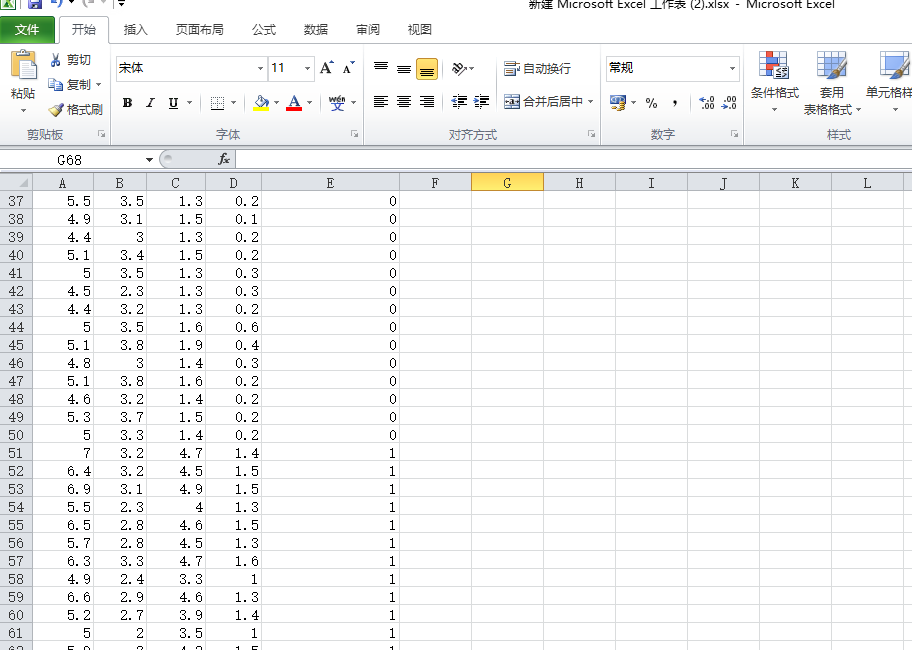Open Format as Table (套用表格格式)
The height and width of the screenshot is (650, 912).
(x=831, y=83)
